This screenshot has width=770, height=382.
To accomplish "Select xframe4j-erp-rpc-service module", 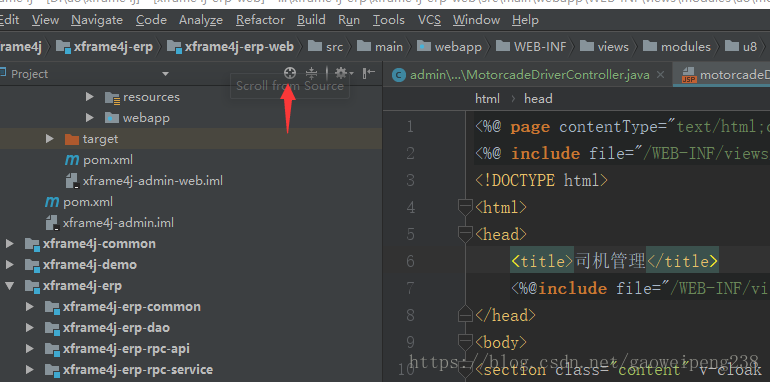I will tap(129, 370).
